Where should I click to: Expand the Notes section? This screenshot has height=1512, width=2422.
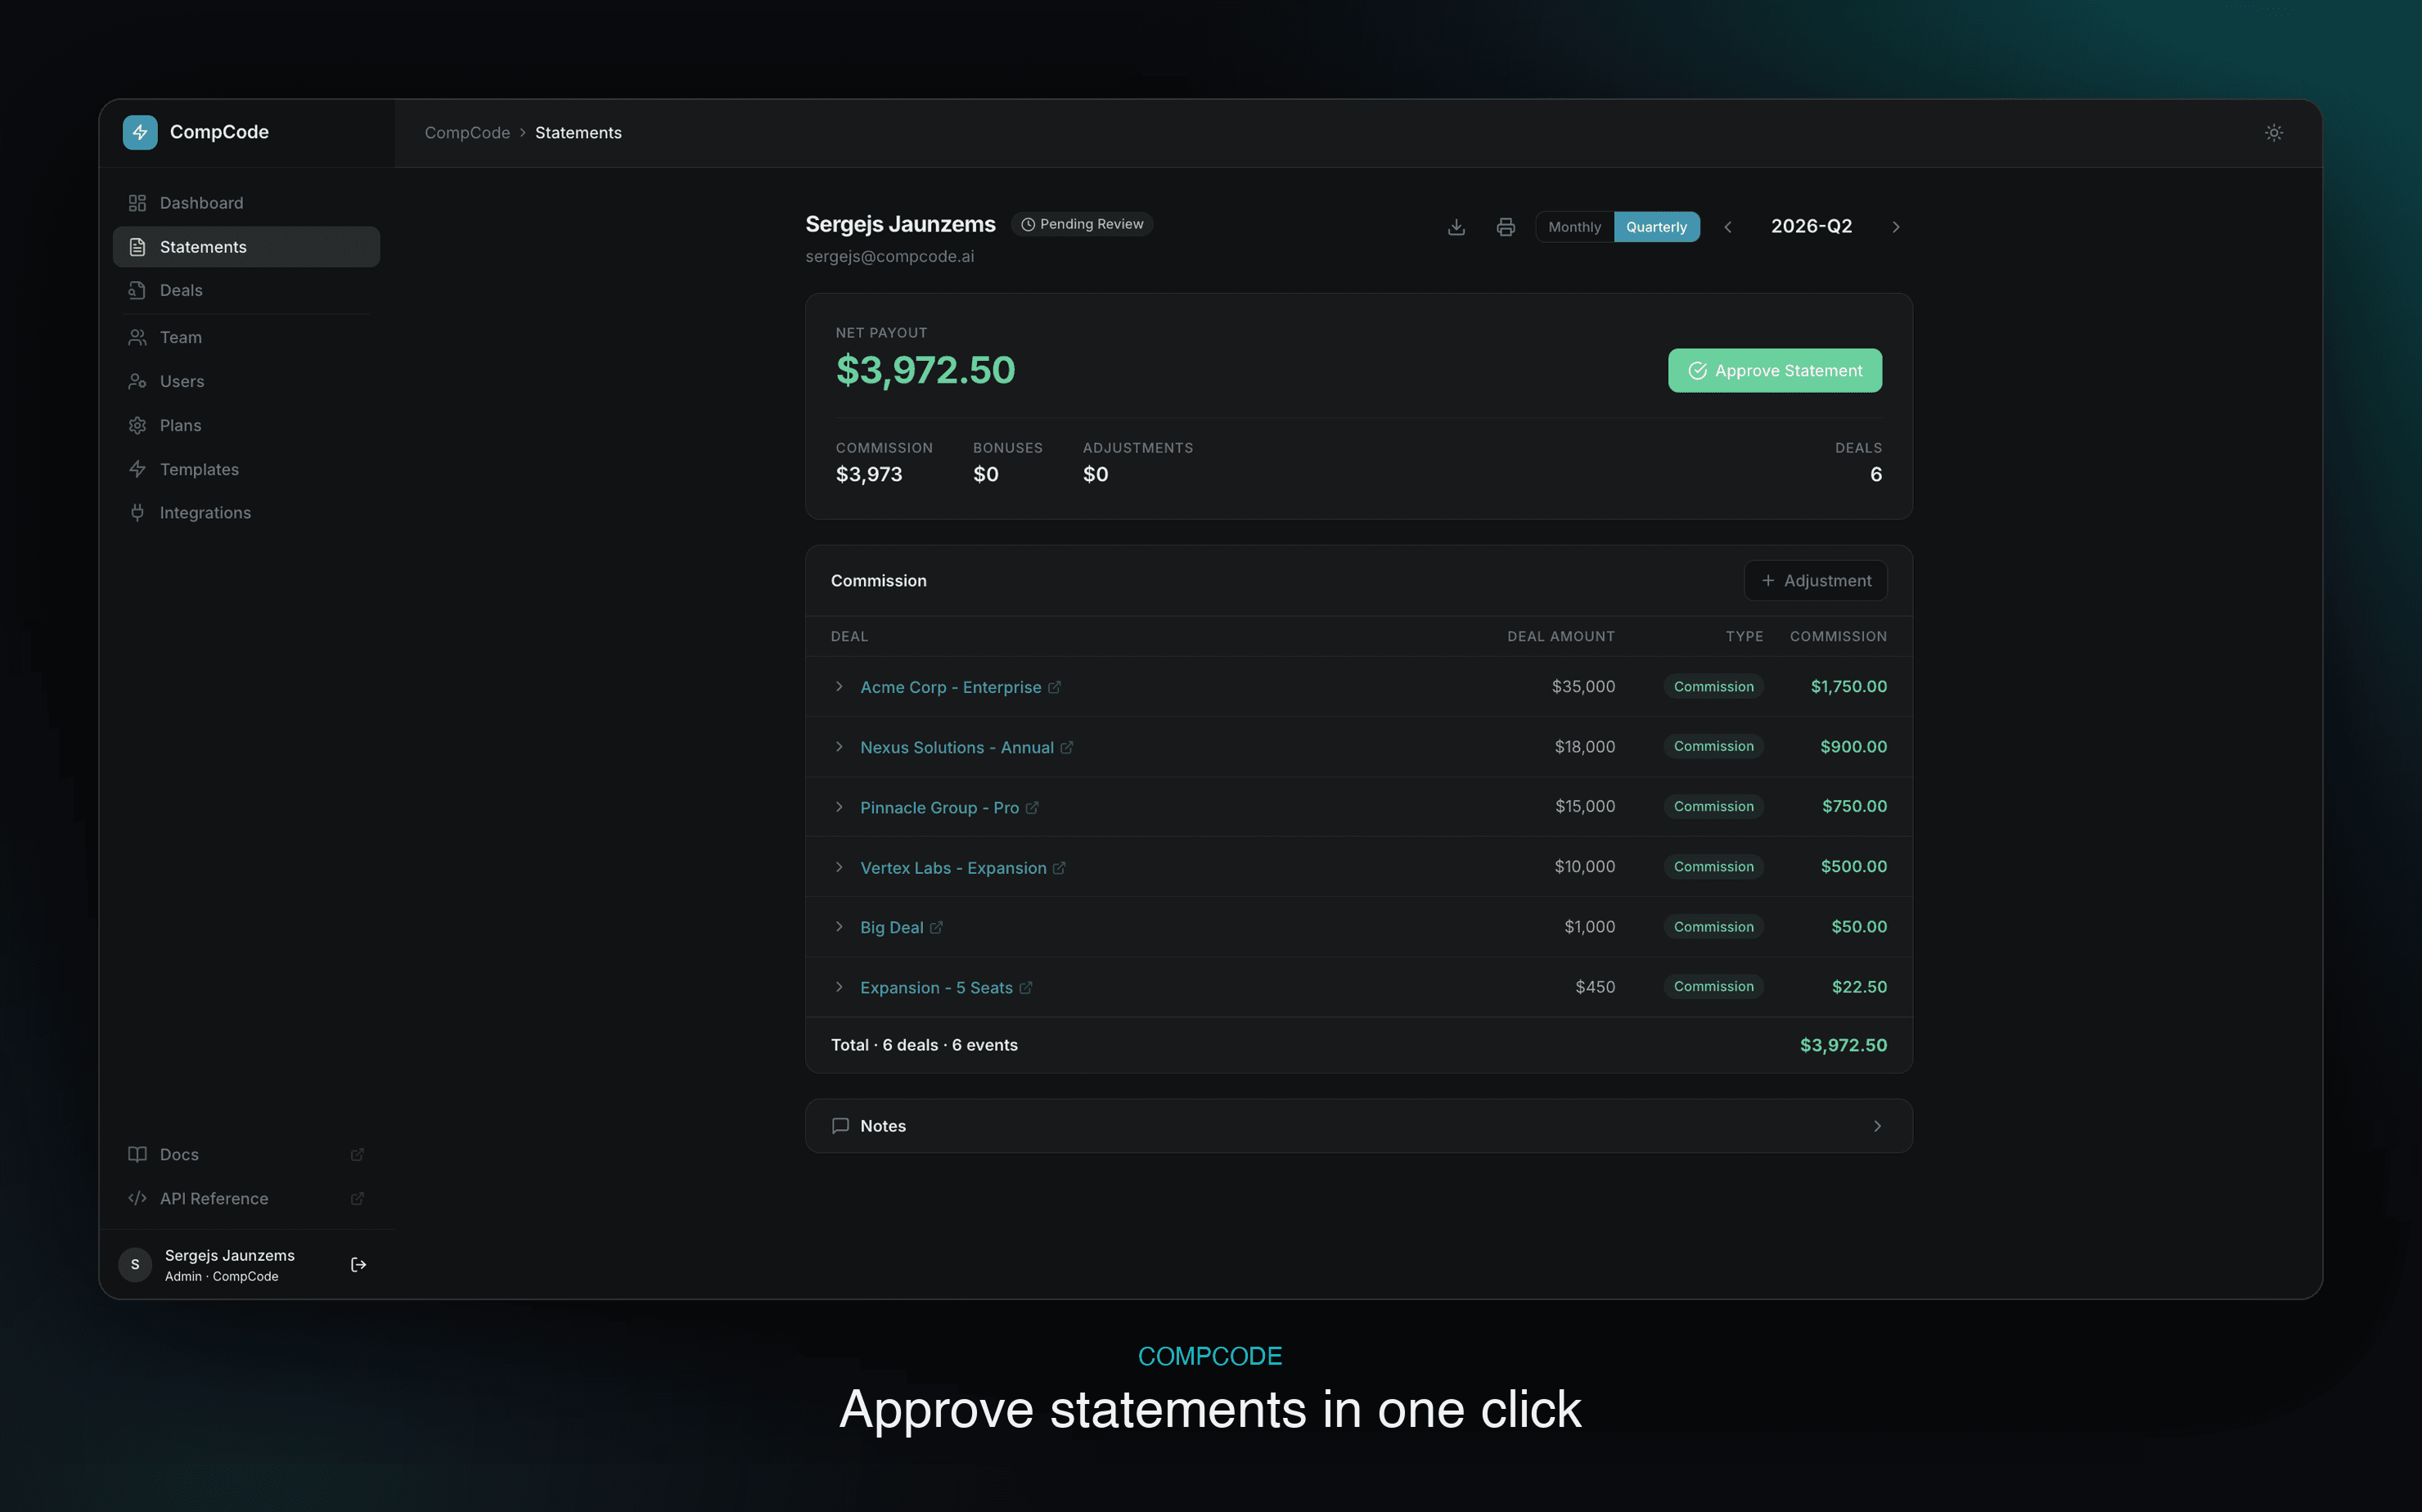[x=1359, y=1126]
